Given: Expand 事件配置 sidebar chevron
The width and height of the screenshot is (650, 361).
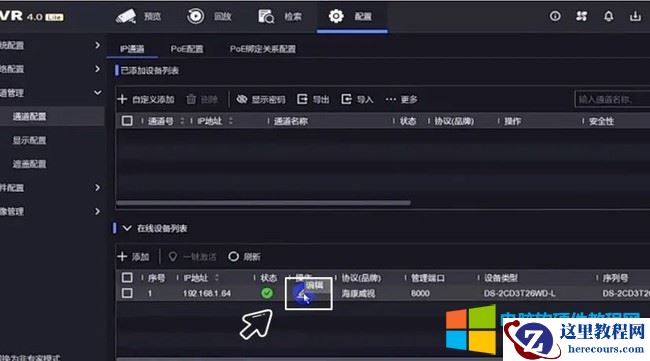Looking at the screenshot, I should click(97, 187).
